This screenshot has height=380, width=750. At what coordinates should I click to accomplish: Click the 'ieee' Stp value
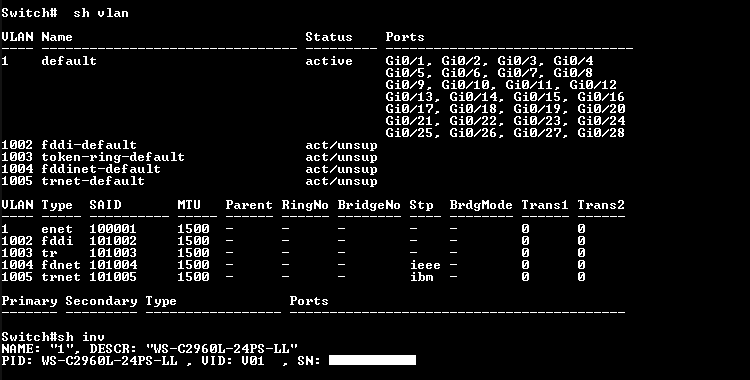tap(425, 265)
